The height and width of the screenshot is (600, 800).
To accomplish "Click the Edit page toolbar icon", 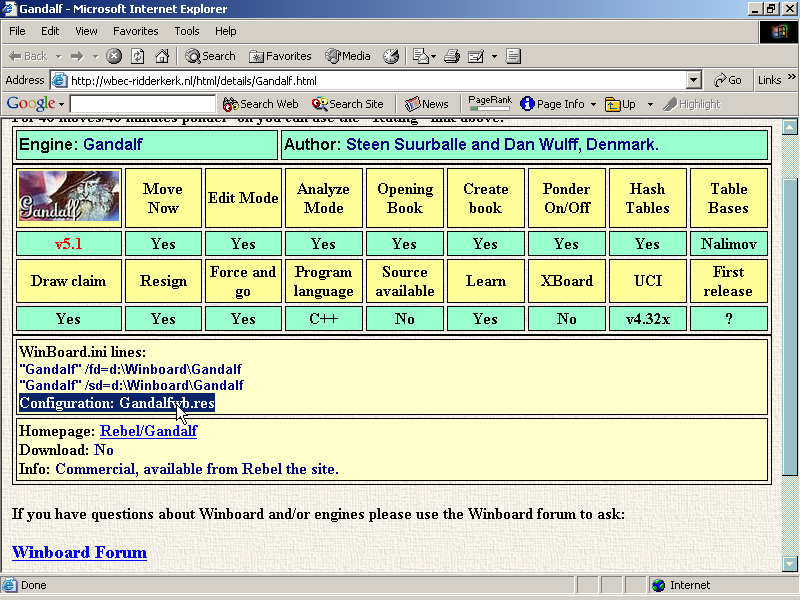I will (476, 56).
